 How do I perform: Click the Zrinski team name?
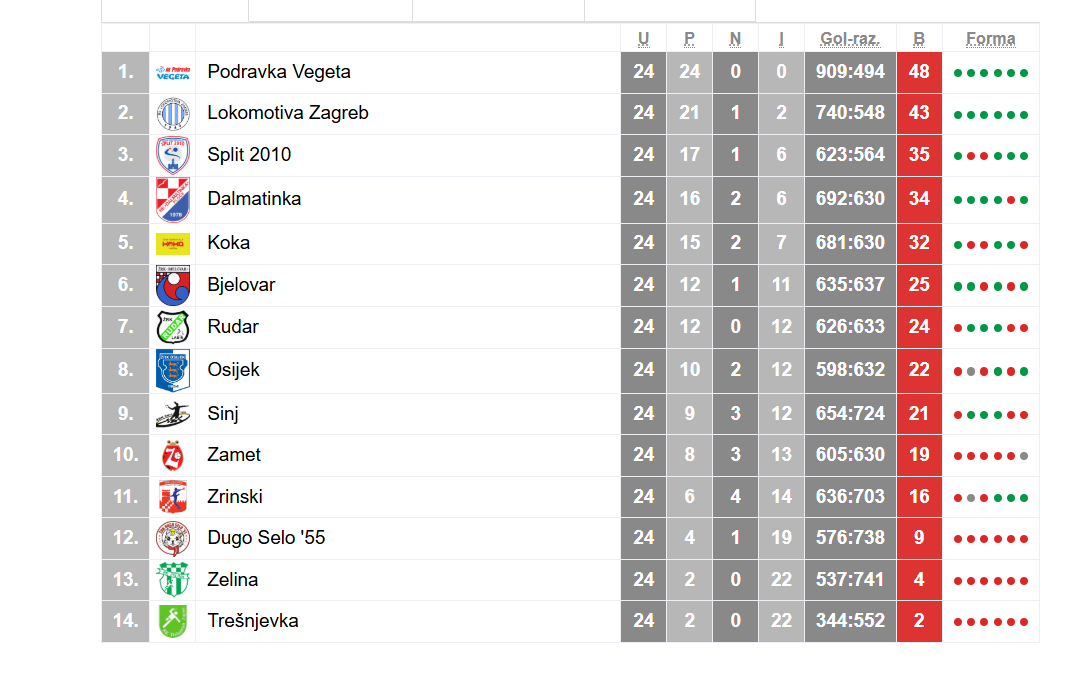(235, 497)
